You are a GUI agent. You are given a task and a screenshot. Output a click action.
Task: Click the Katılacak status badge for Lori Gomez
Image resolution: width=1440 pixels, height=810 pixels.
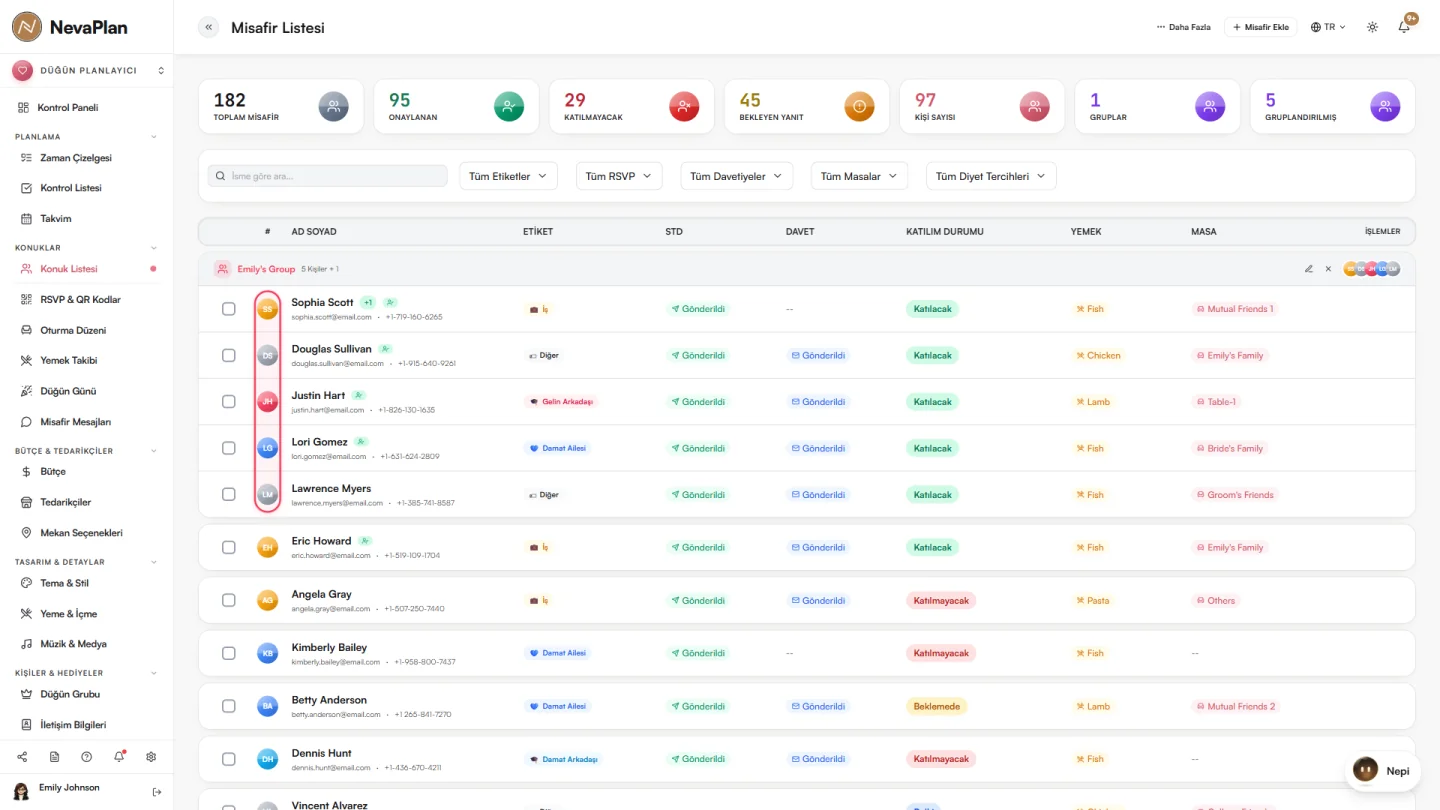933,448
